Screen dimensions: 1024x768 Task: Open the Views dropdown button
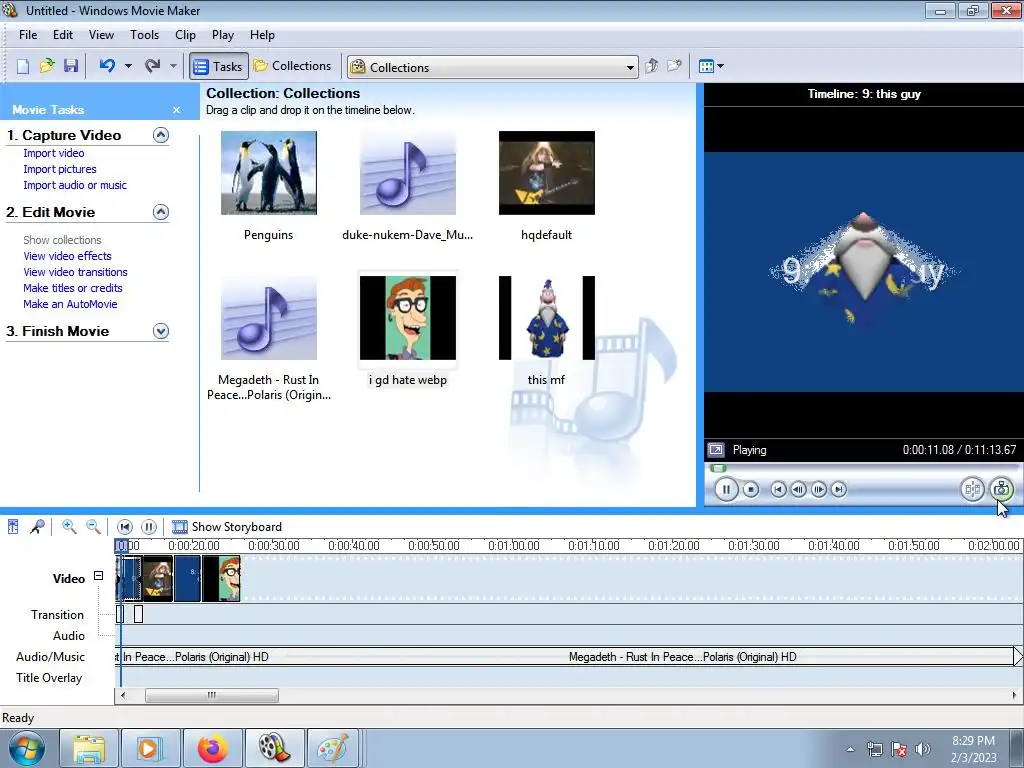pyautogui.click(x=711, y=66)
